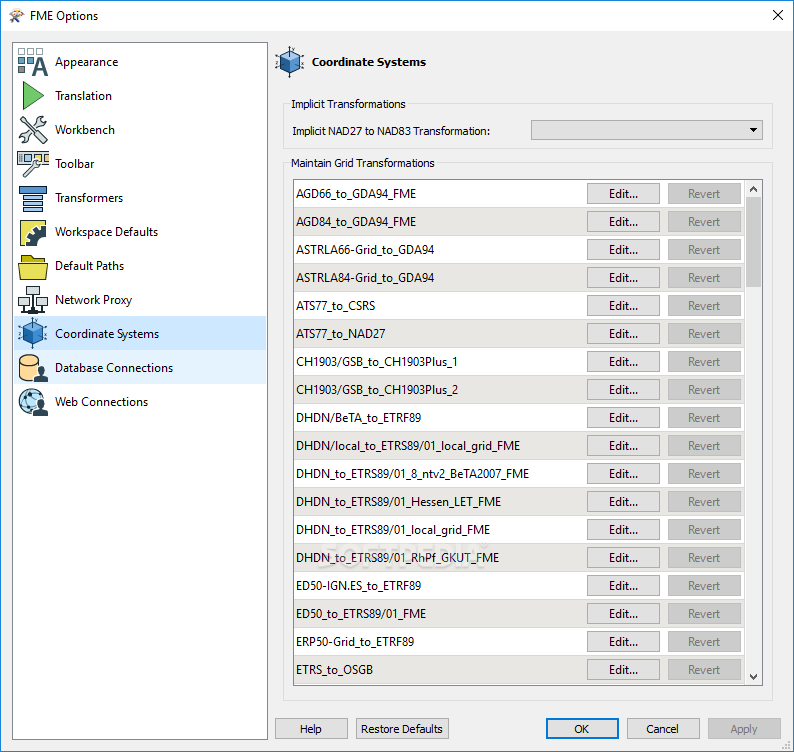
Task: Open Toolbar options
Action: point(74,164)
